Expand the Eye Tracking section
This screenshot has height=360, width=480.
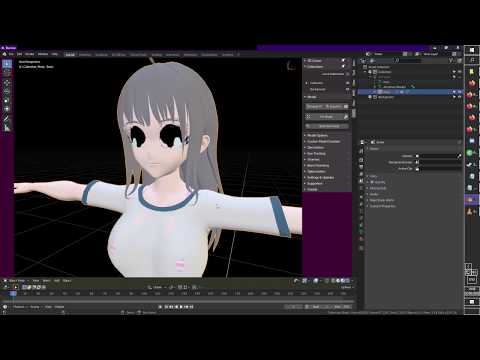316,153
